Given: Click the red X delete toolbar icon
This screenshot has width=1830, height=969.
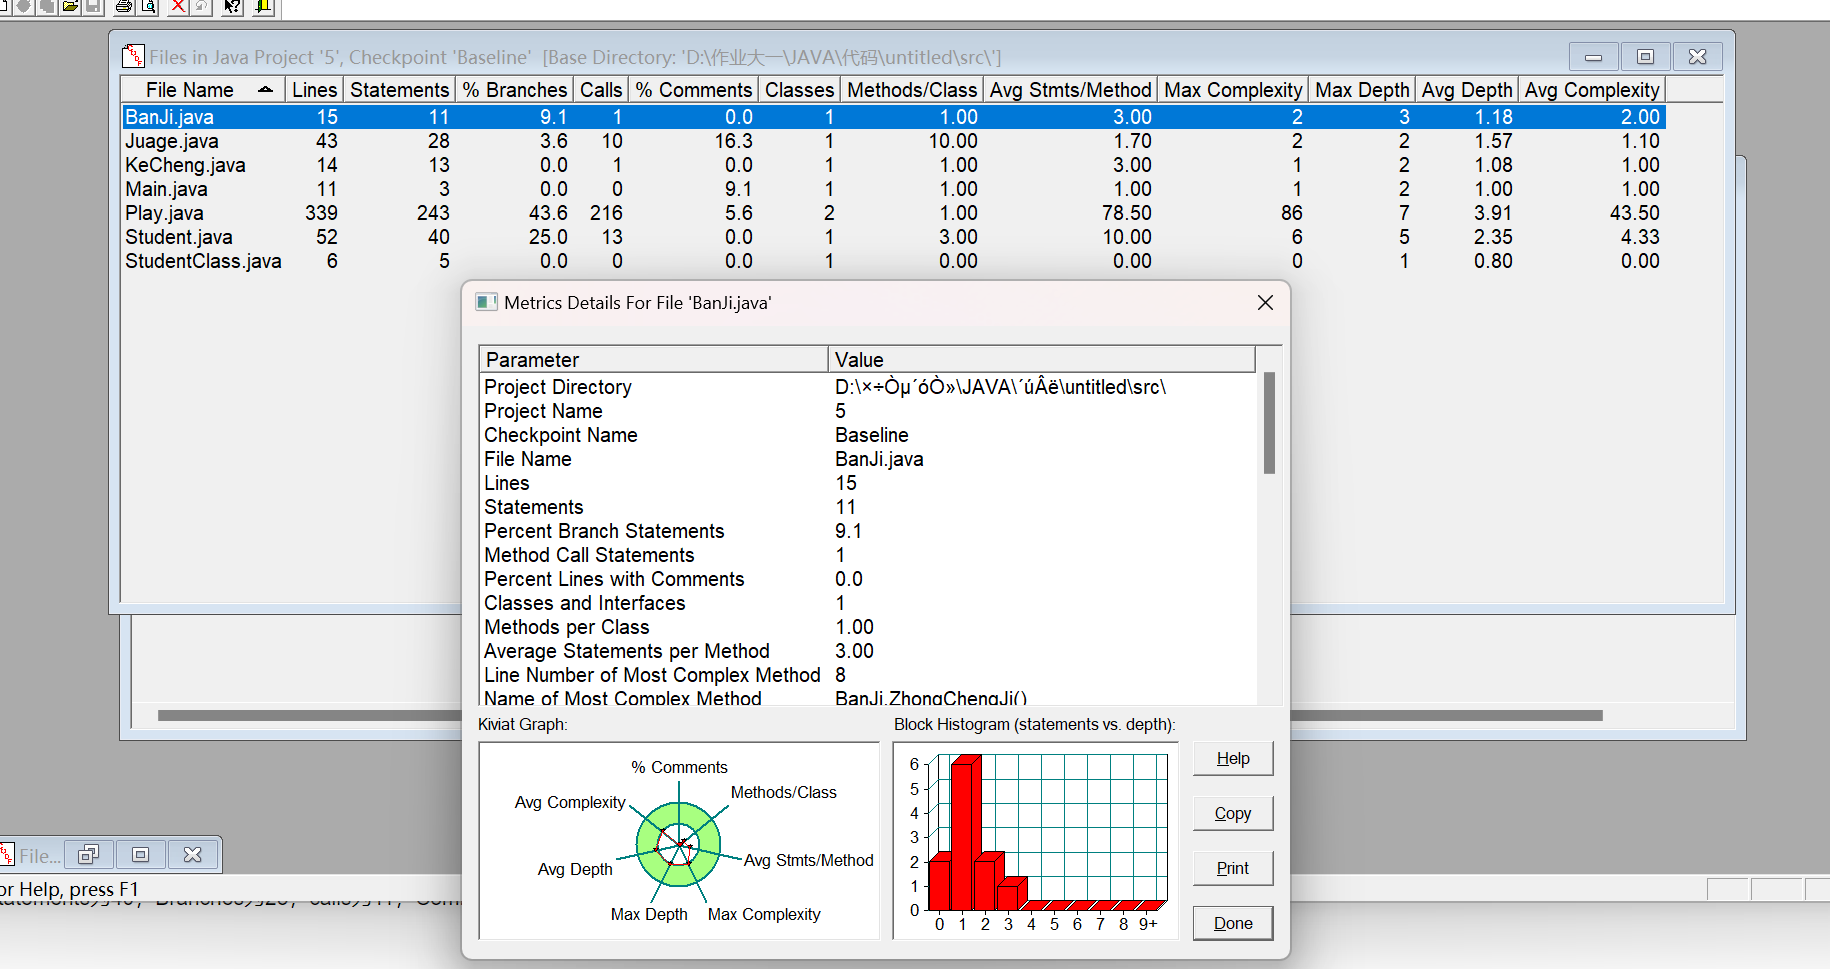Looking at the screenshot, I should tap(178, 6).
